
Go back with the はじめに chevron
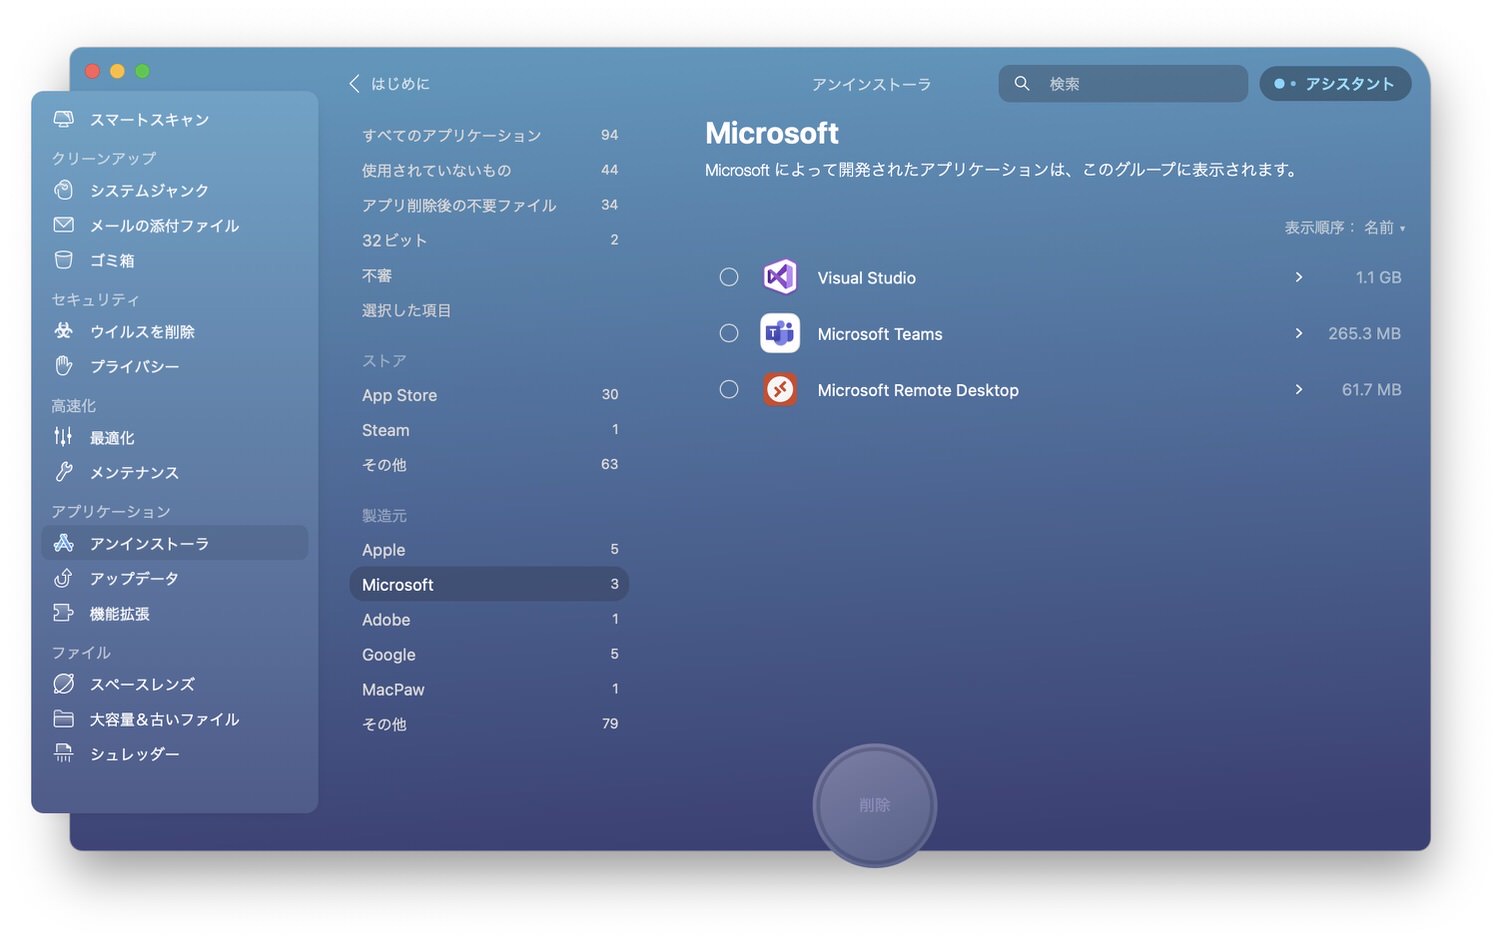(x=354, y=84)
